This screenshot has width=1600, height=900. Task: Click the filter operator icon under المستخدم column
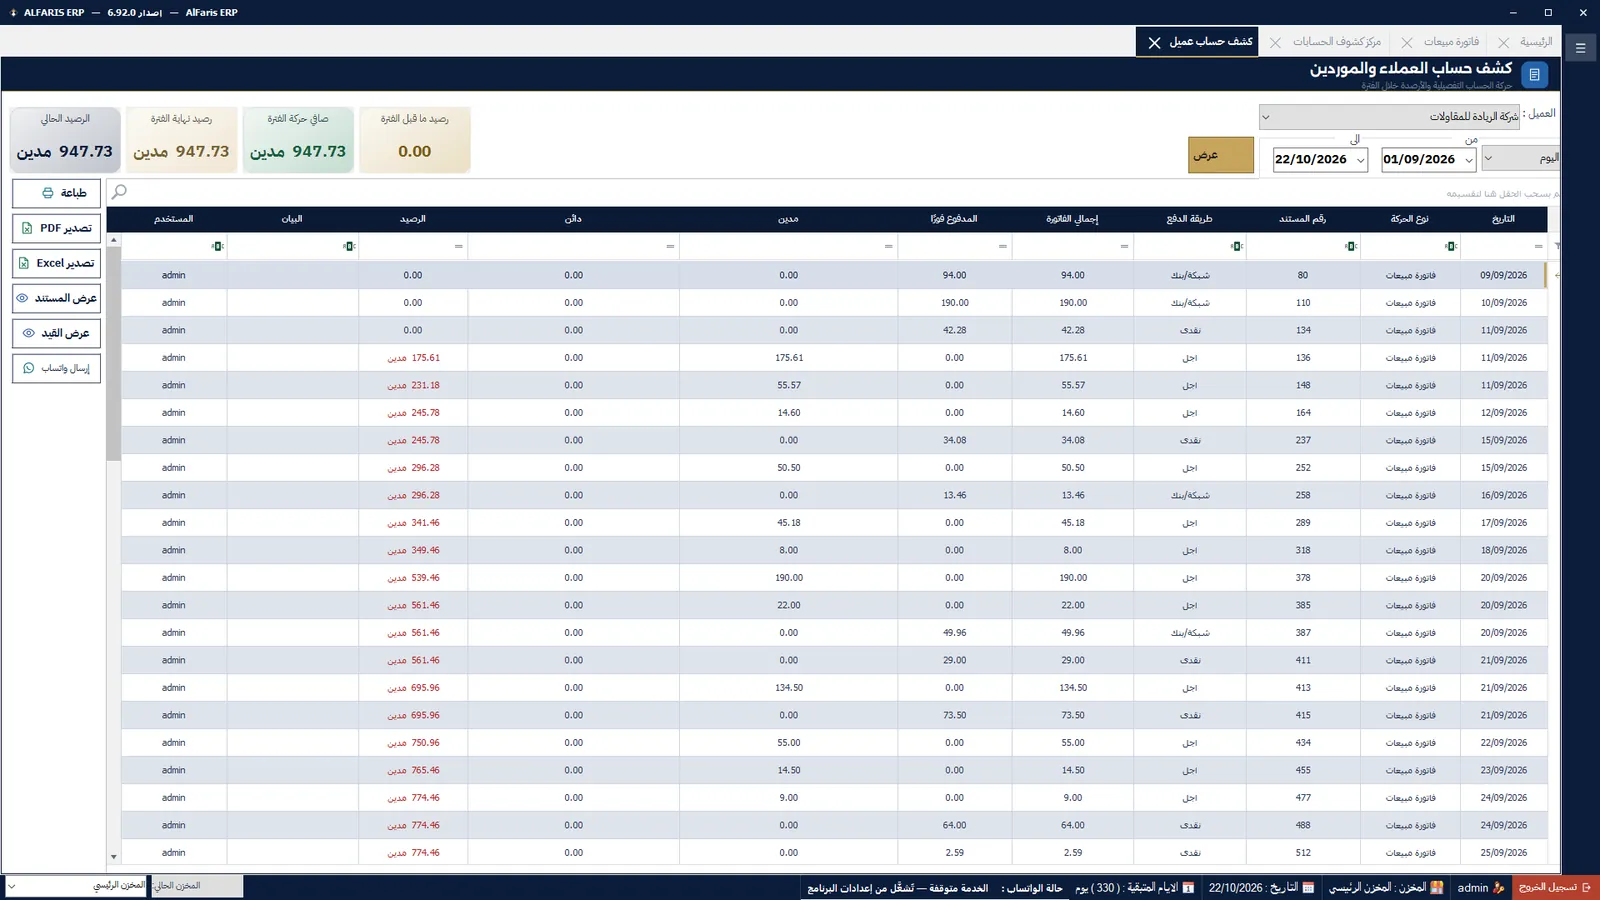coord(218,246)
